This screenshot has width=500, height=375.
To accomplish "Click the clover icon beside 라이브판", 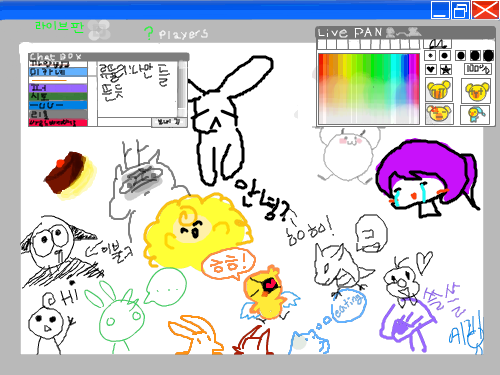I will click(99, 30).
